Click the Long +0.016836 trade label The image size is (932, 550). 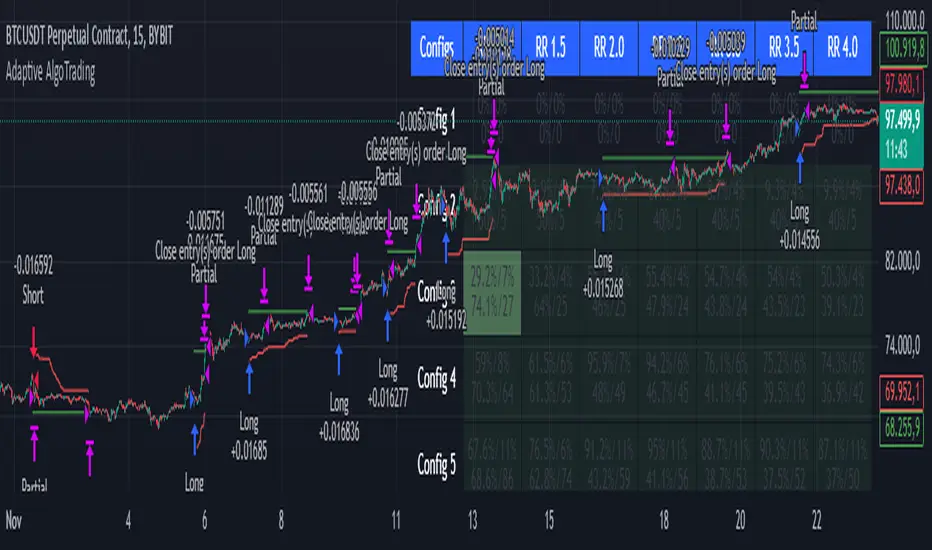[x=339, y=419]
